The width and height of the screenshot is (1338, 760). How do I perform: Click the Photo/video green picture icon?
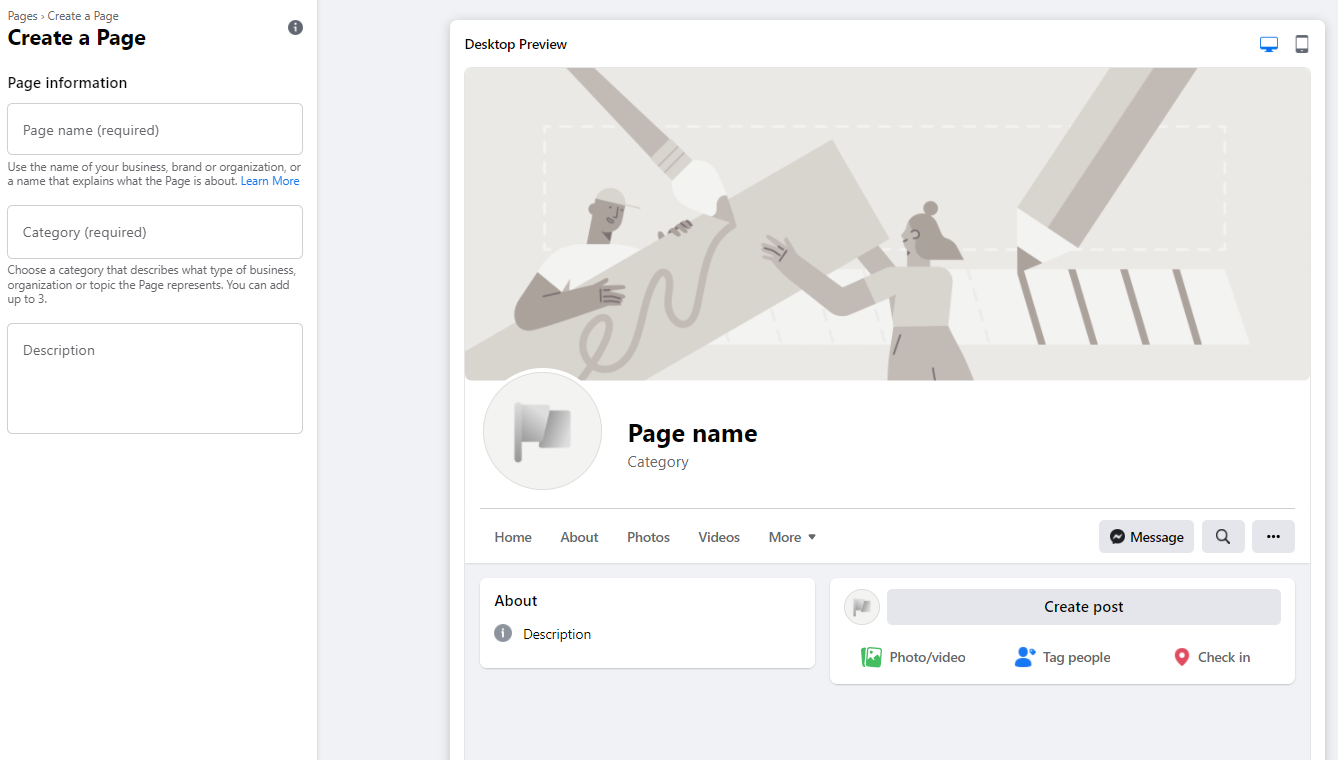871,657
